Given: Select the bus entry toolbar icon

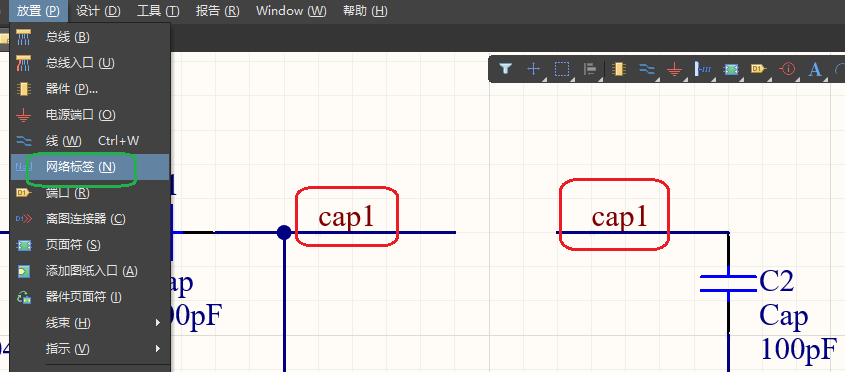Looking at the screenshot, I should 703,69.
